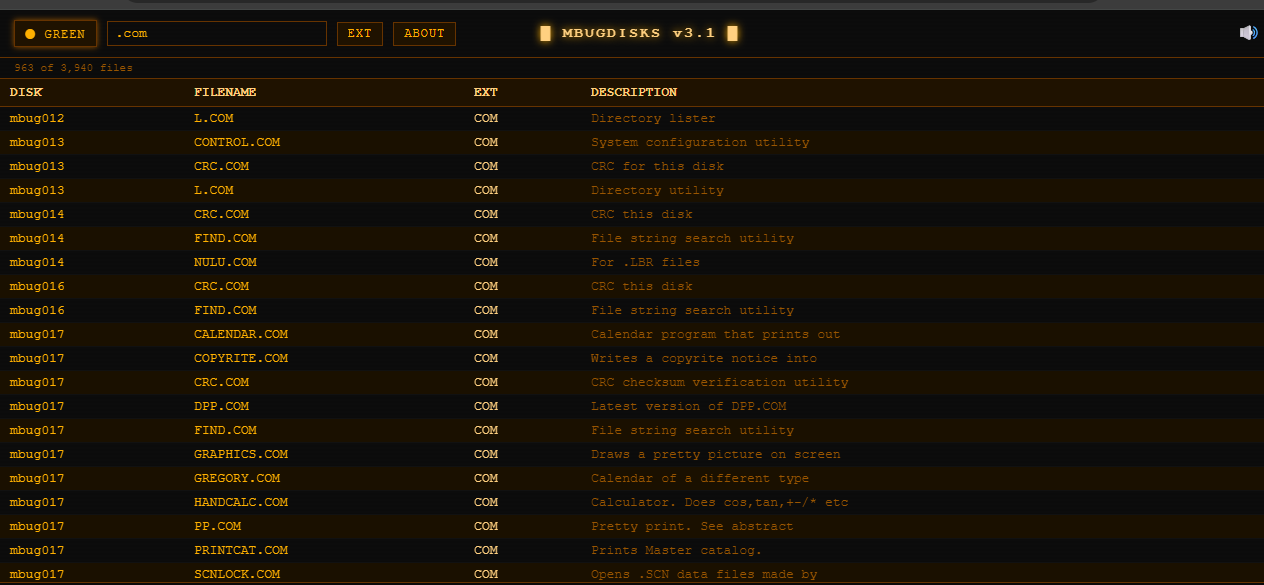
Task: Select the GREGORY.COM filename
Action: point(237,478)
